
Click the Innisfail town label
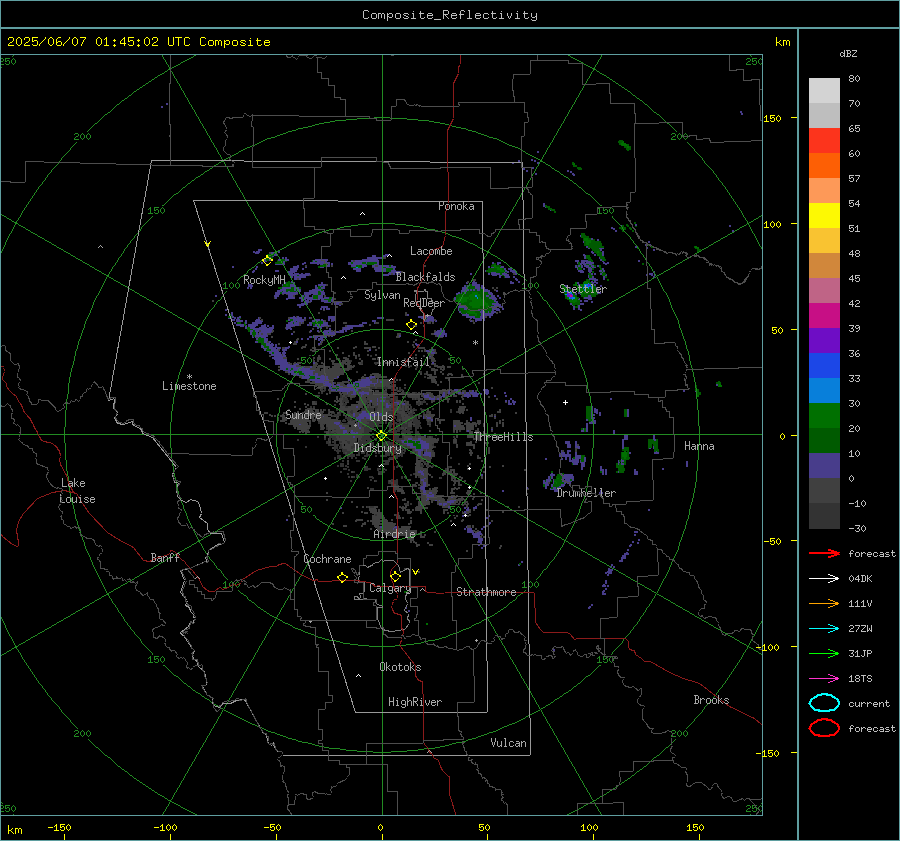[403, 362]
